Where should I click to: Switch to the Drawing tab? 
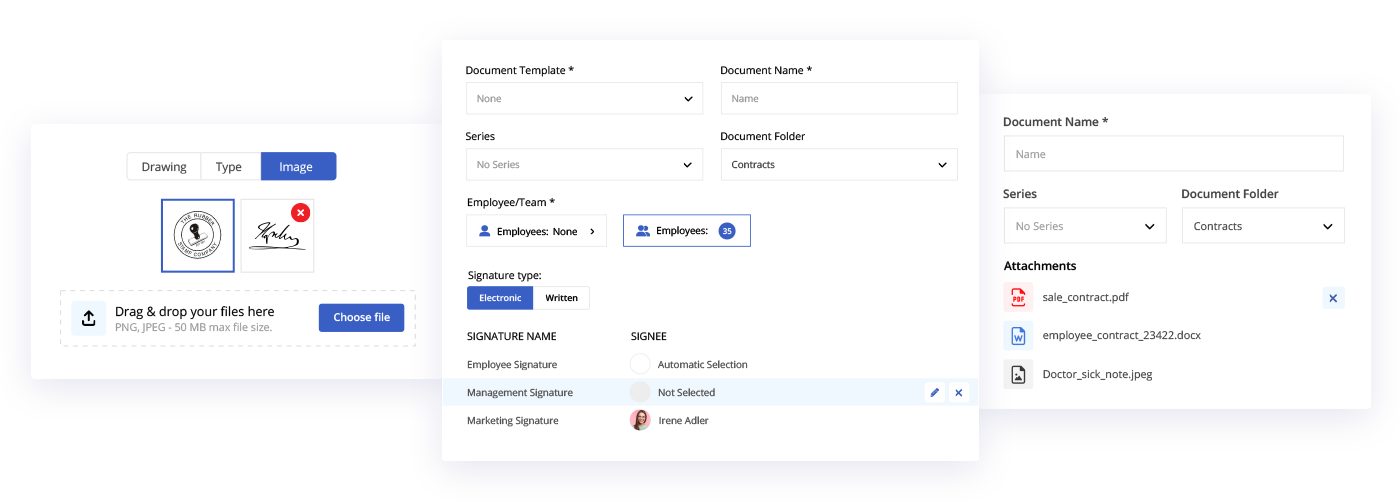(x=164, y=167)
